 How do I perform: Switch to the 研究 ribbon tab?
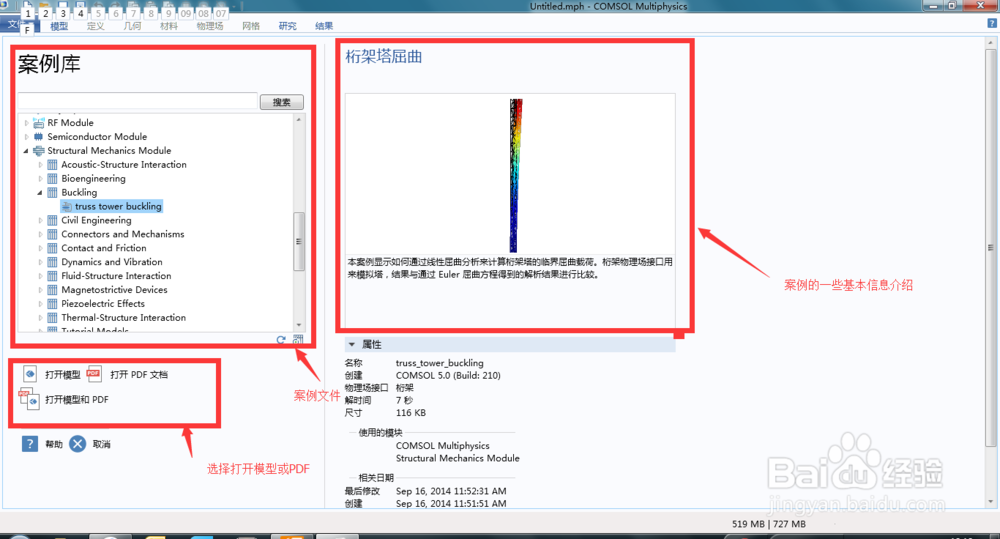pyautogui.click(x=288, y=26)
